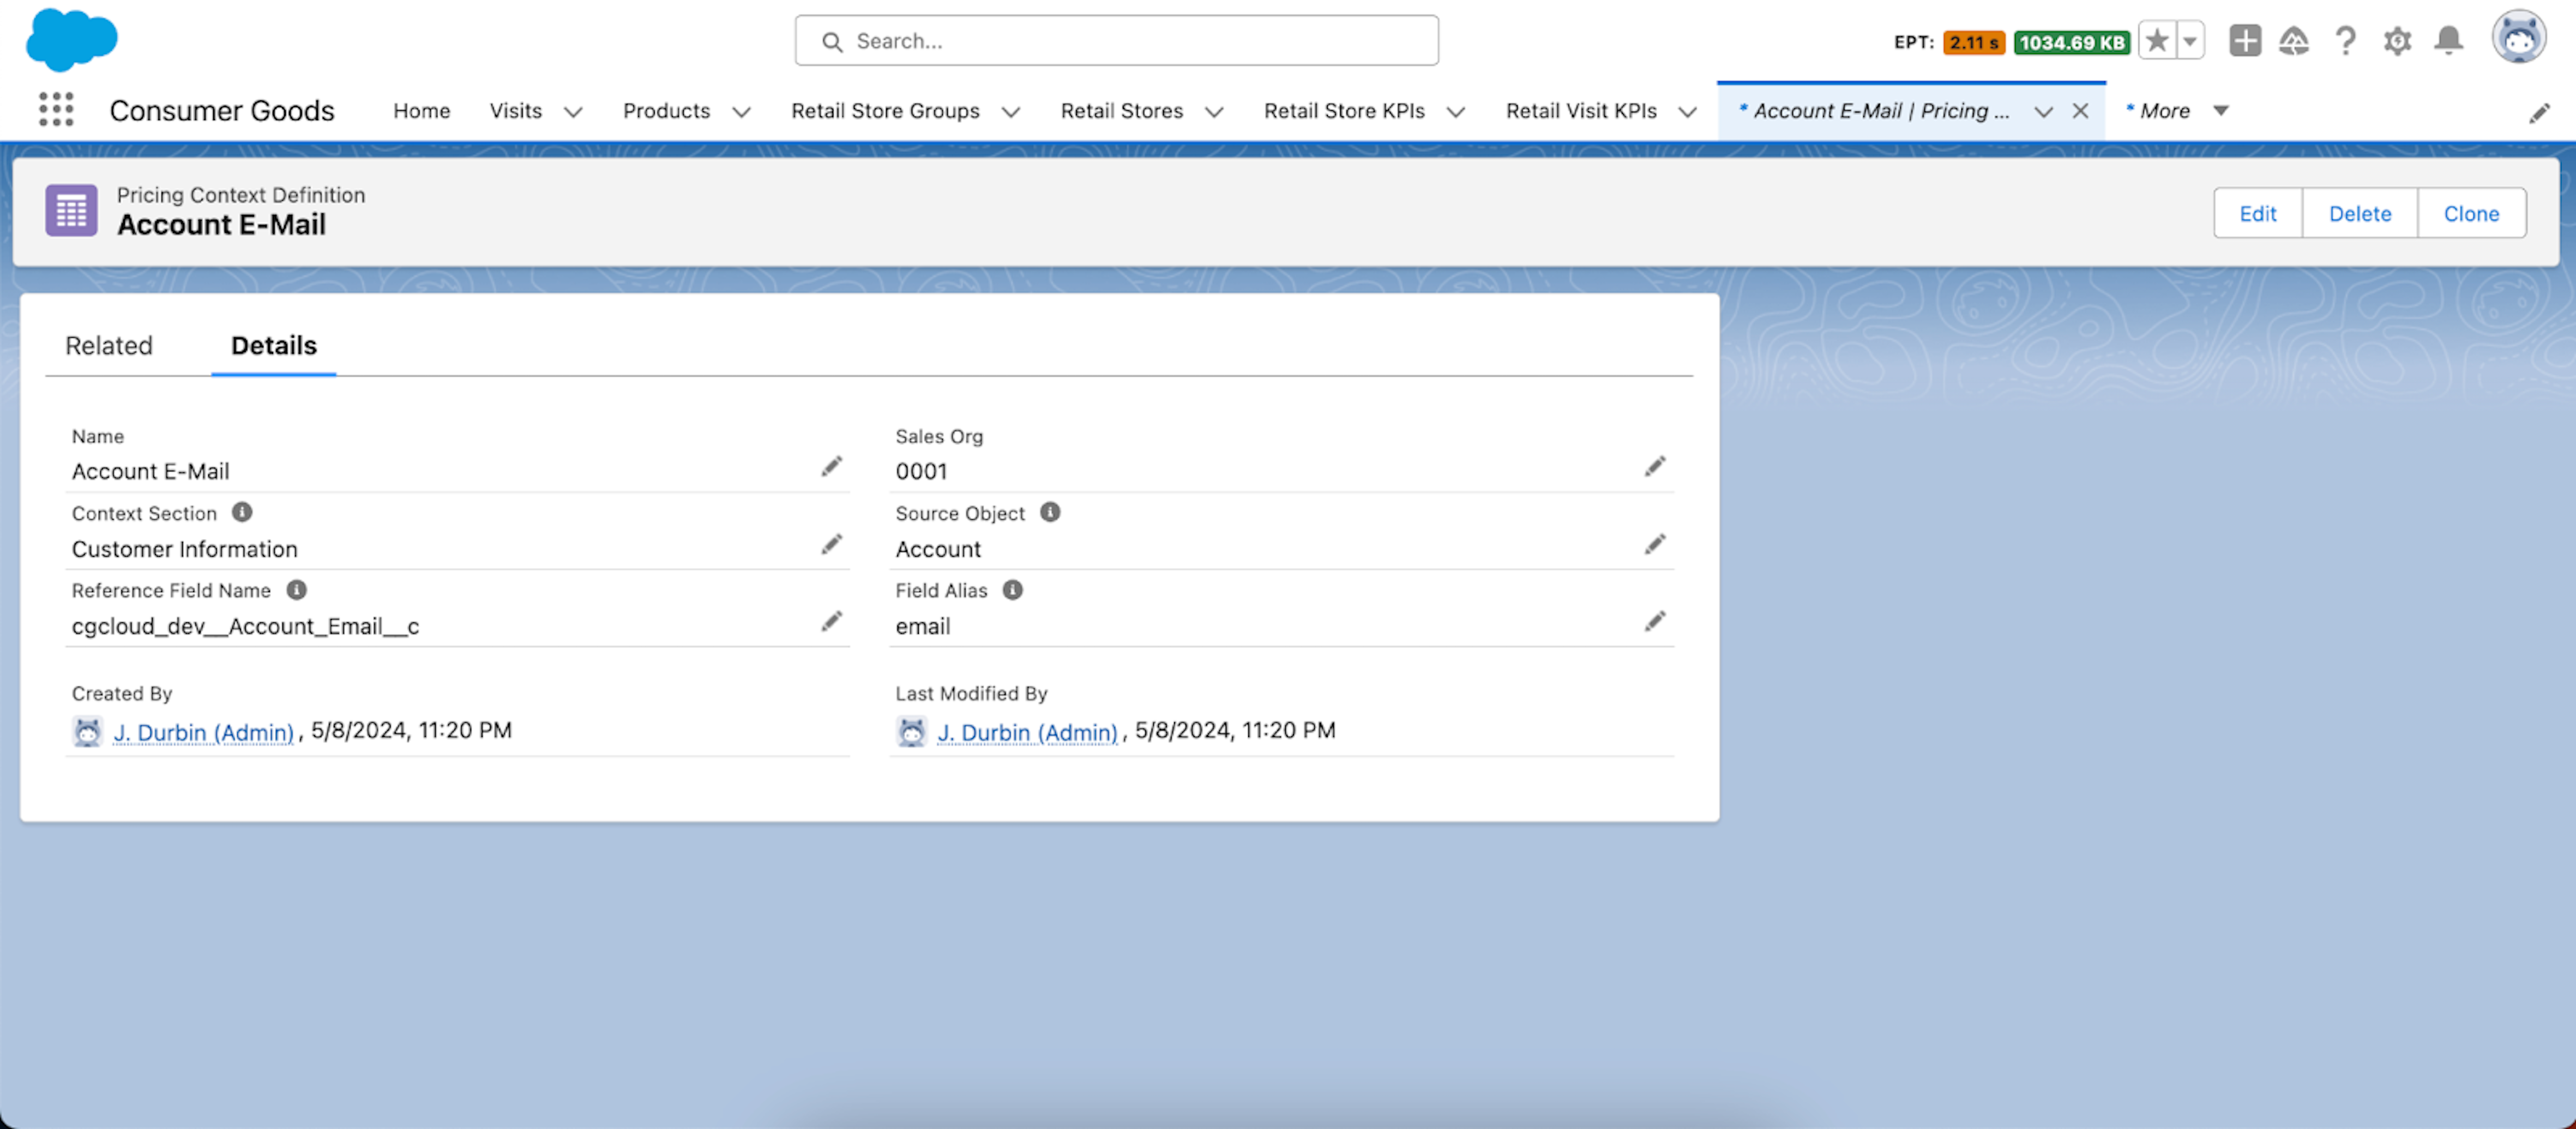Screen dimensions: 2576x1129
Task: Show Source Object help info icon
Action: point(1050,512)
